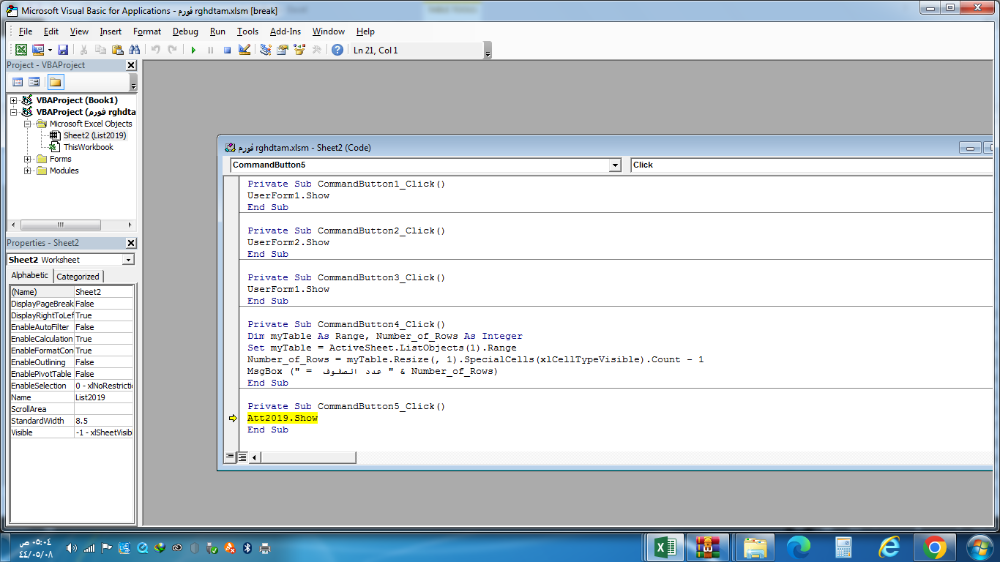Switch to the Alphabetic properties tab

coord(29,276)
